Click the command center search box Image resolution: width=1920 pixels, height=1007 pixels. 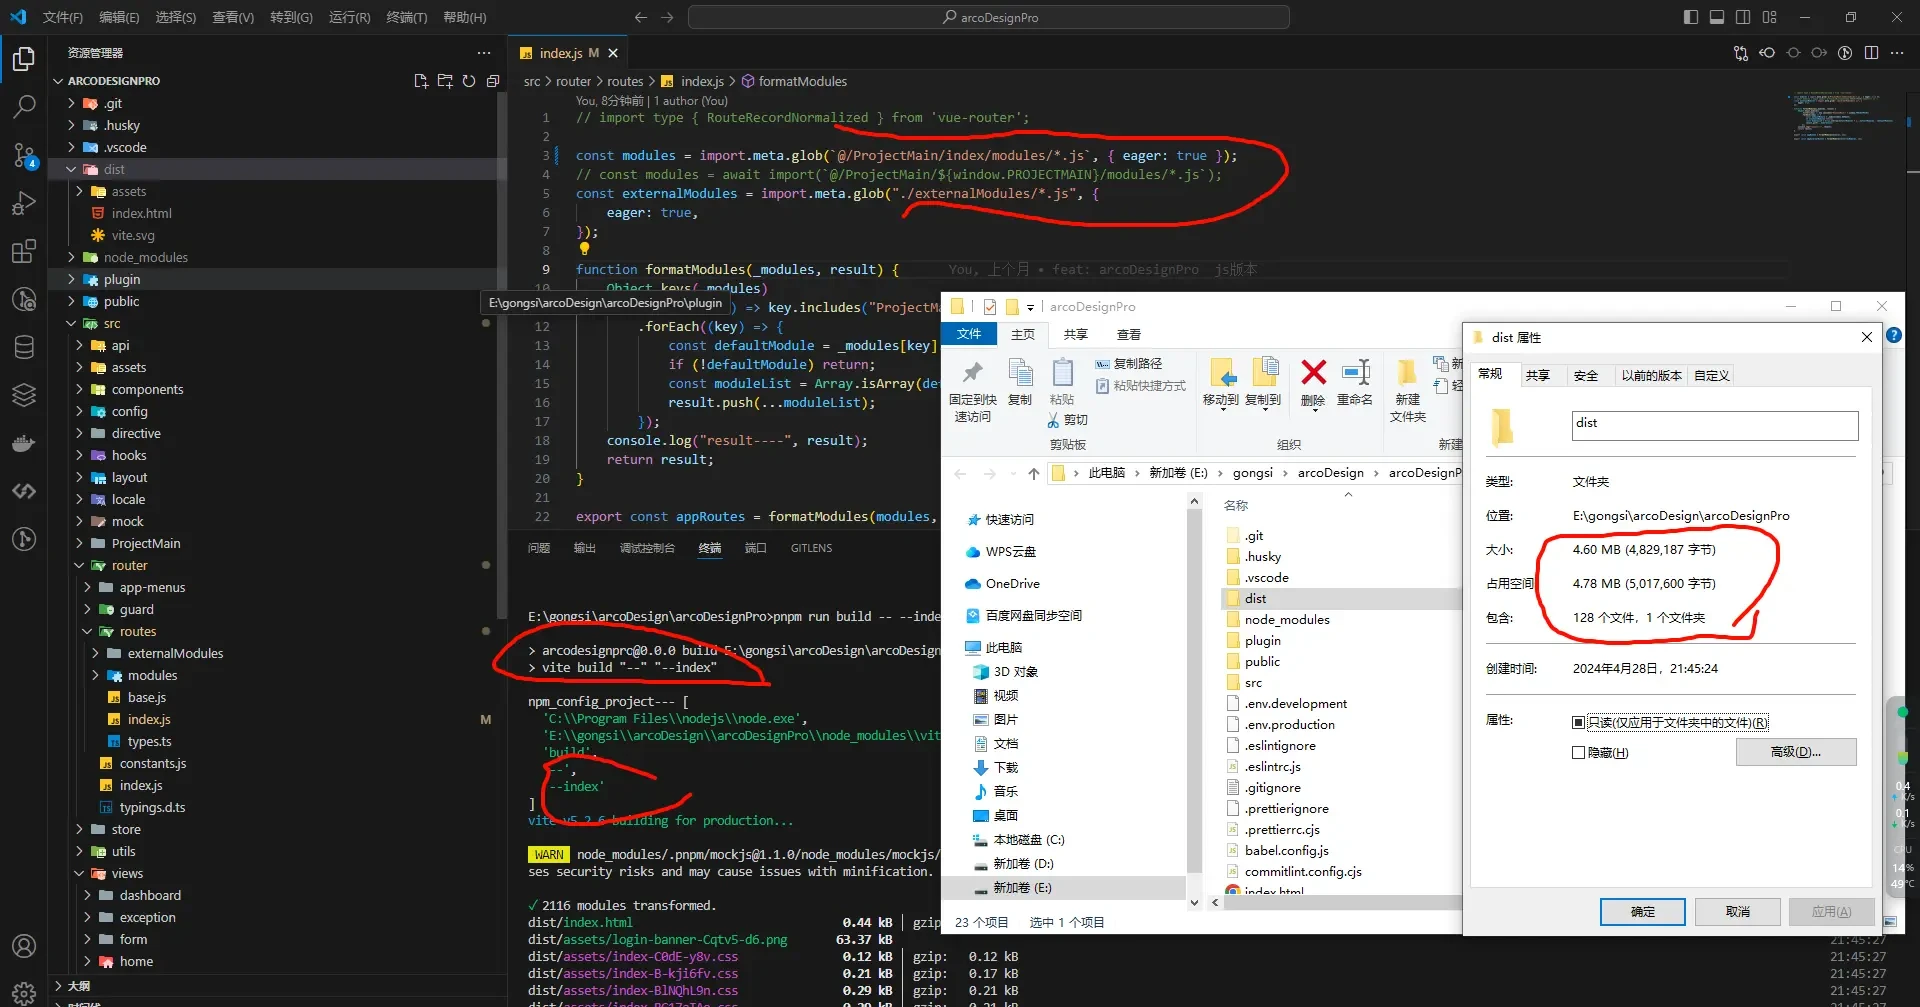[988, 17]
